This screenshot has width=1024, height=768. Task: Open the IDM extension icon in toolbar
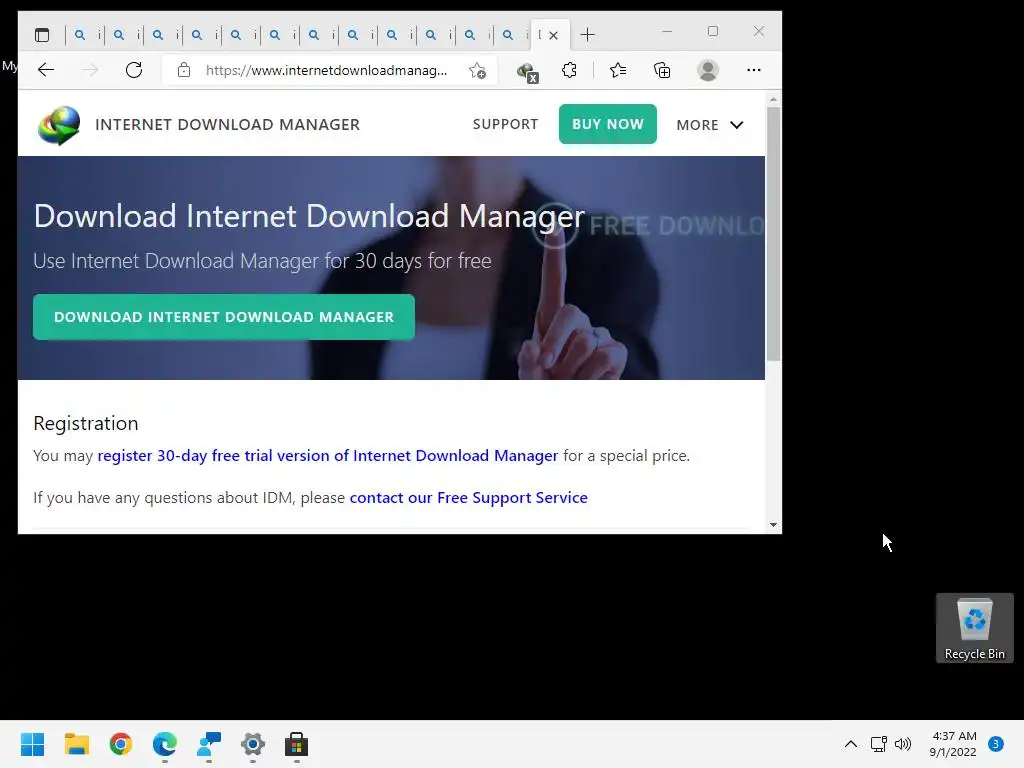click(x=527, y=71)
